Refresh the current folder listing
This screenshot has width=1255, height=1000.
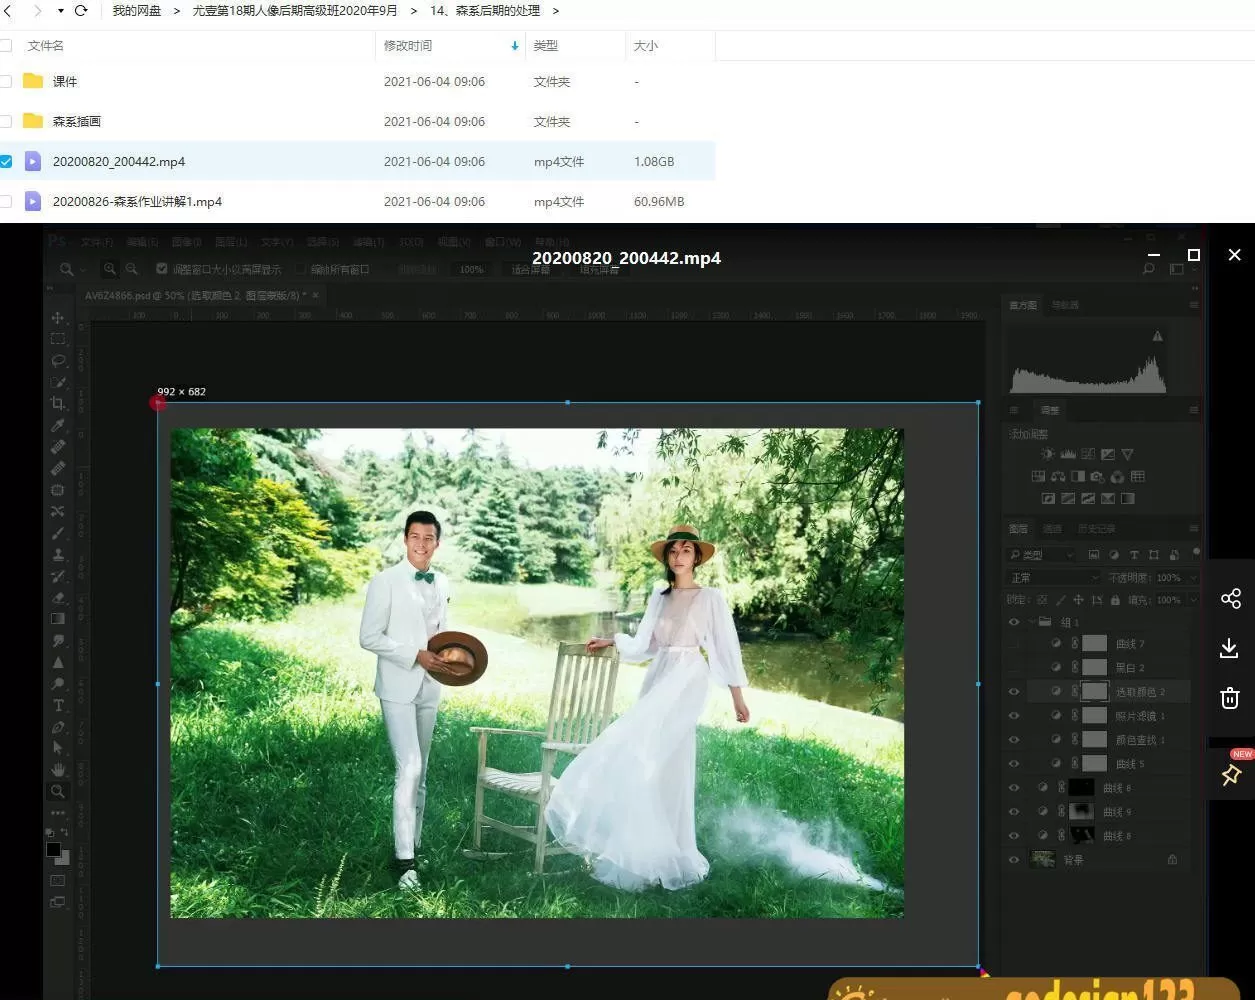tap(81, 11)
